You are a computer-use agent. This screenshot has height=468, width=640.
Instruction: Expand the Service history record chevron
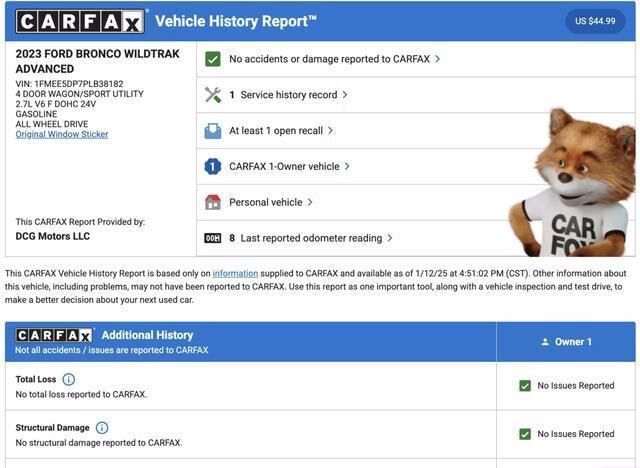point(345,95)
